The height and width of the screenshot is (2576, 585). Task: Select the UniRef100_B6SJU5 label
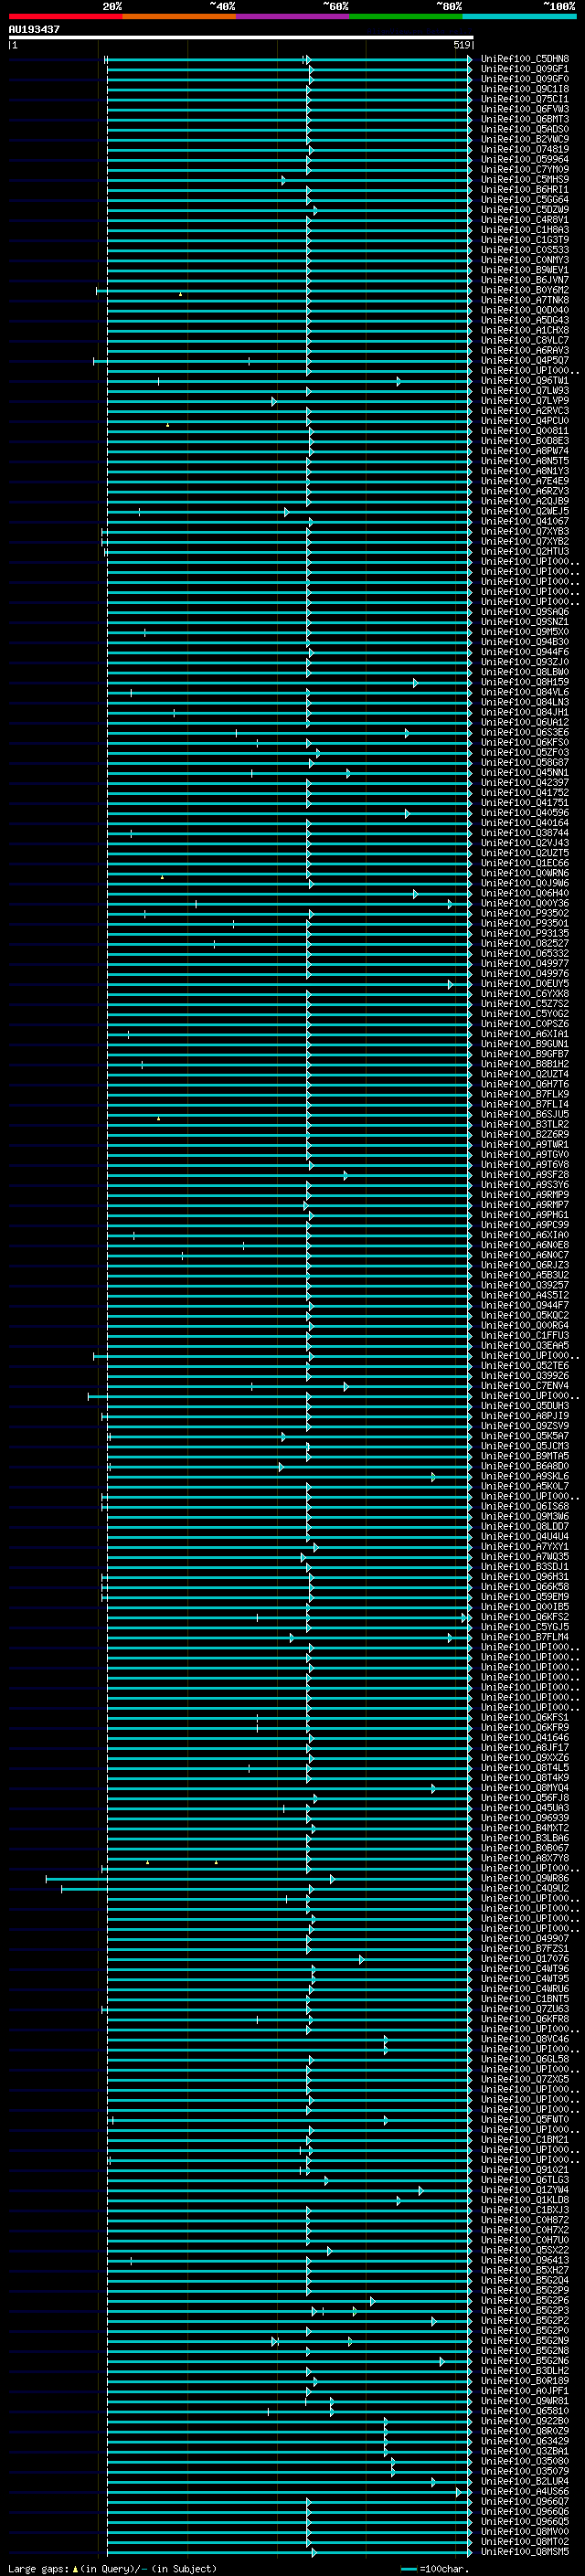525,1114
